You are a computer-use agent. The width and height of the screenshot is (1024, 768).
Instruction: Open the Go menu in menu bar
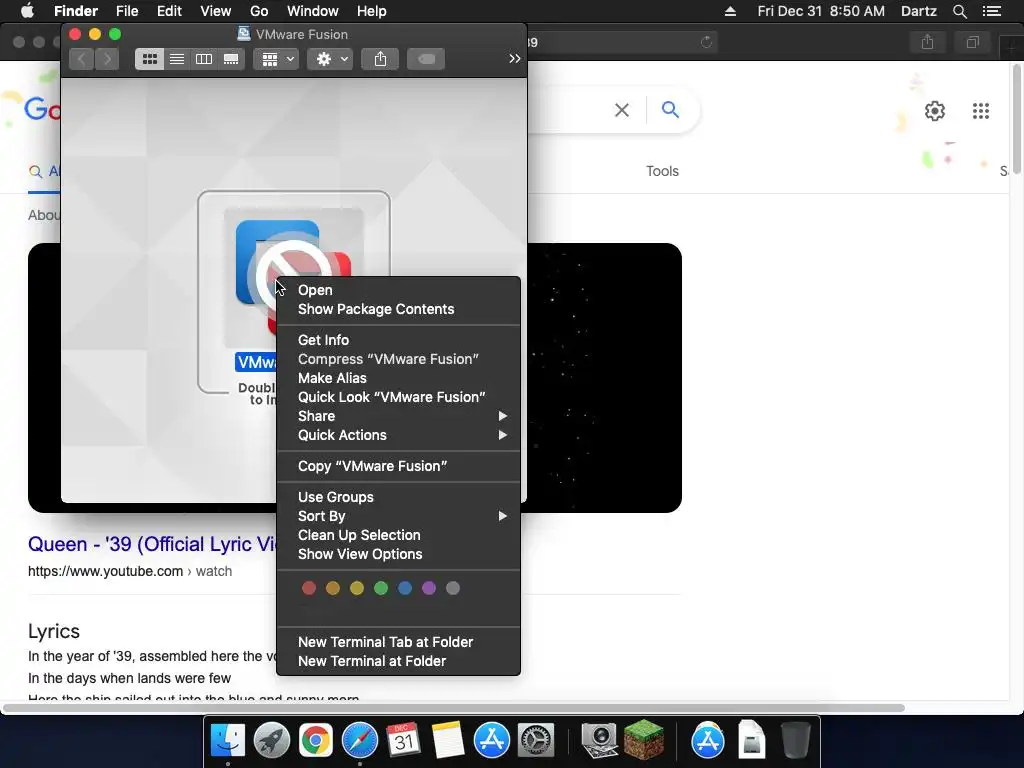pos(259,11)
